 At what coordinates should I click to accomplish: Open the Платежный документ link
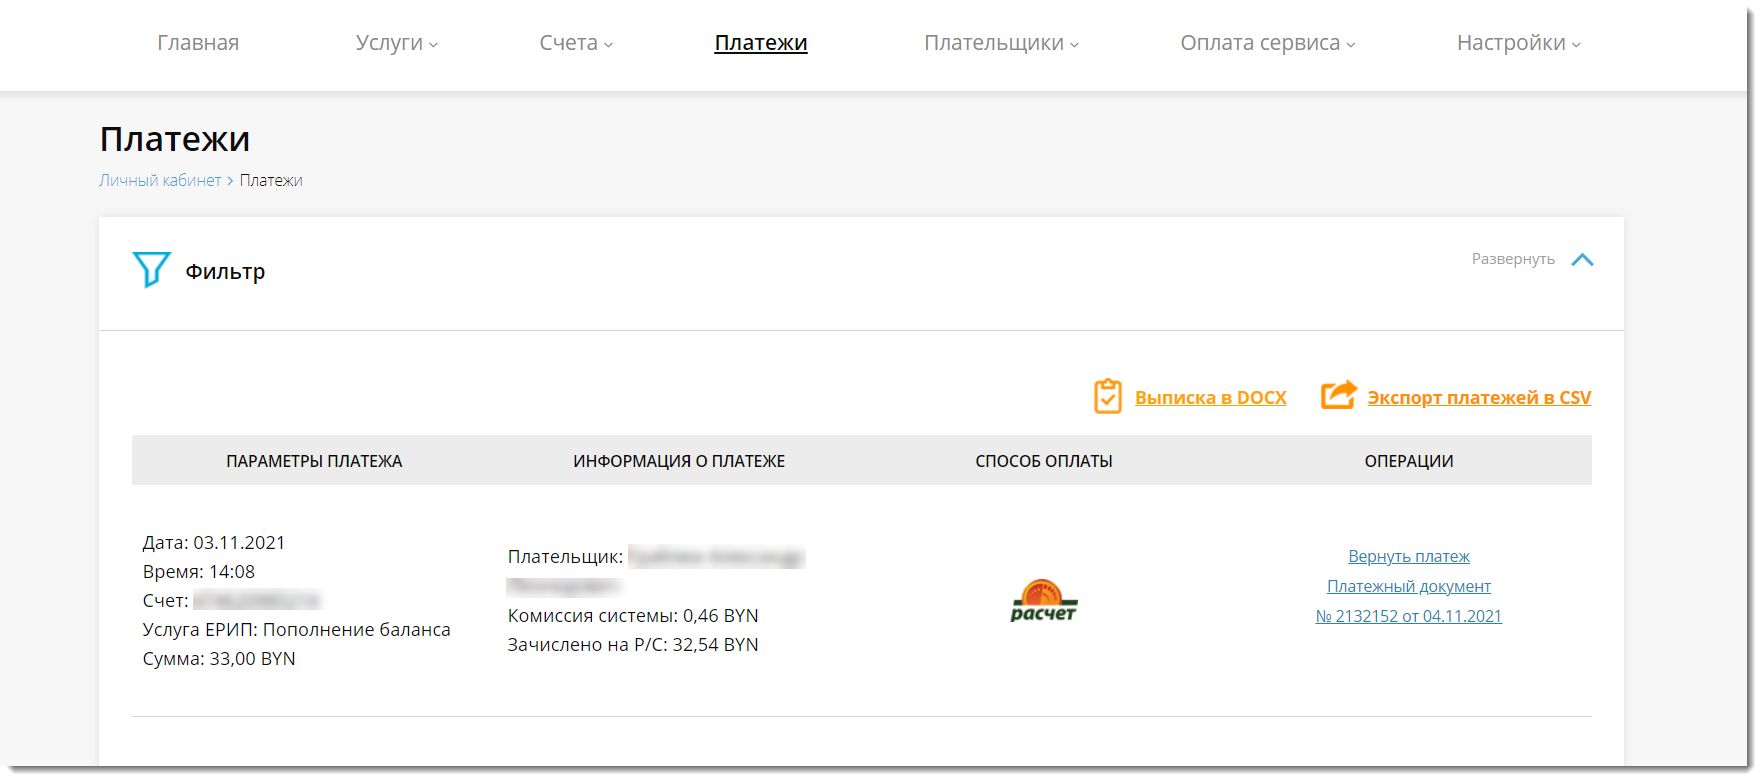coord(1409,586)
